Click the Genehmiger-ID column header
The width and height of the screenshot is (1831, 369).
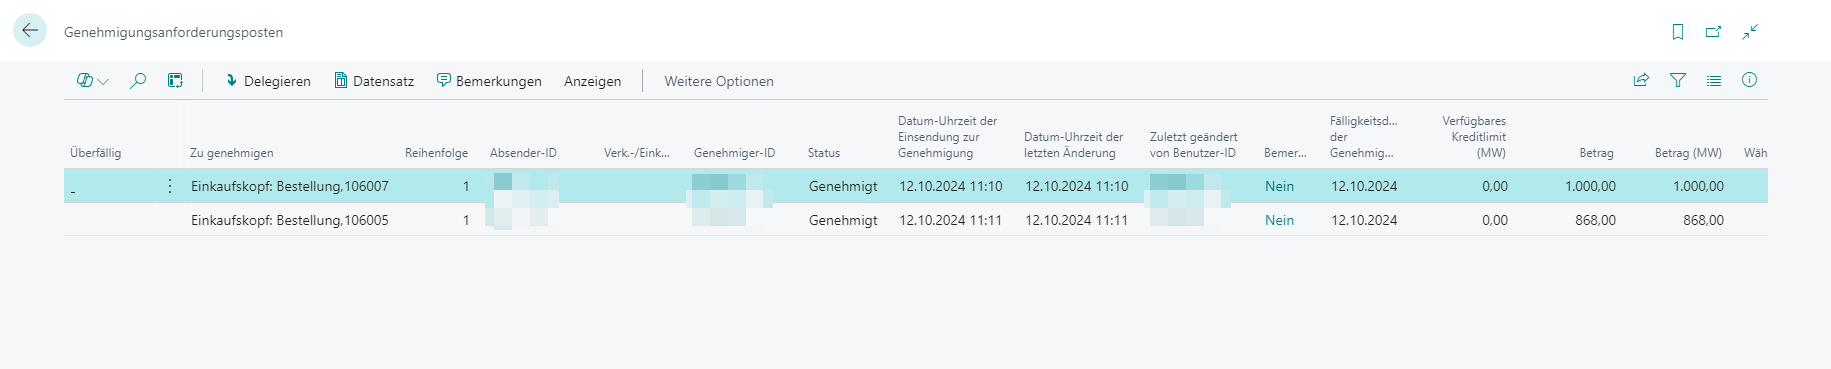click(x=734, y=153)
